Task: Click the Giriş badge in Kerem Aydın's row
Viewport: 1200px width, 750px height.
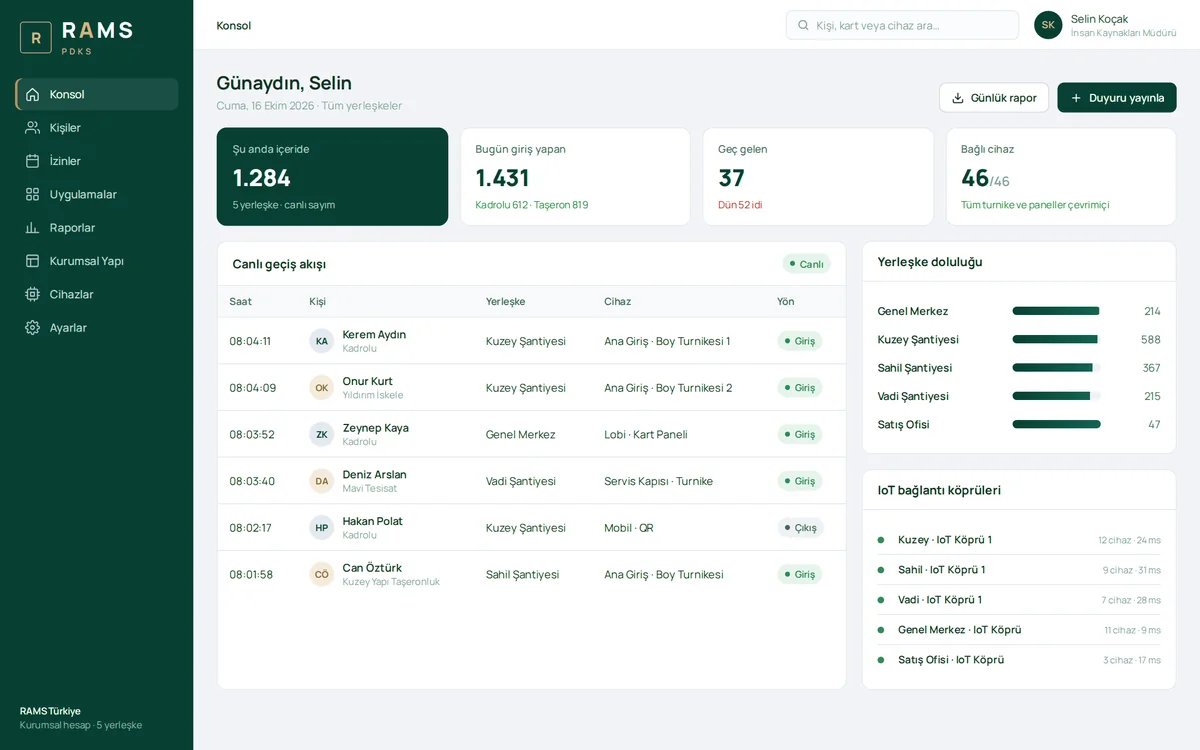Action: [x=800, y=341]
